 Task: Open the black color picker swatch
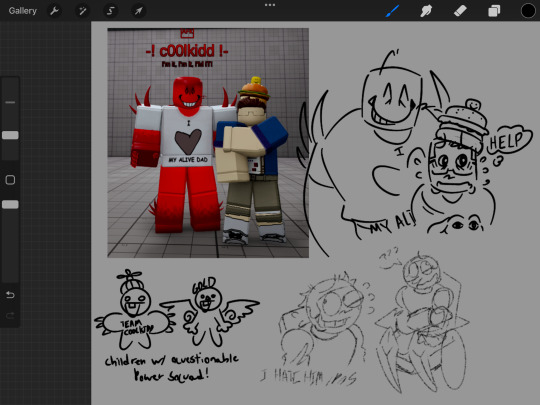pyautogui.click(x=528, y=11)
